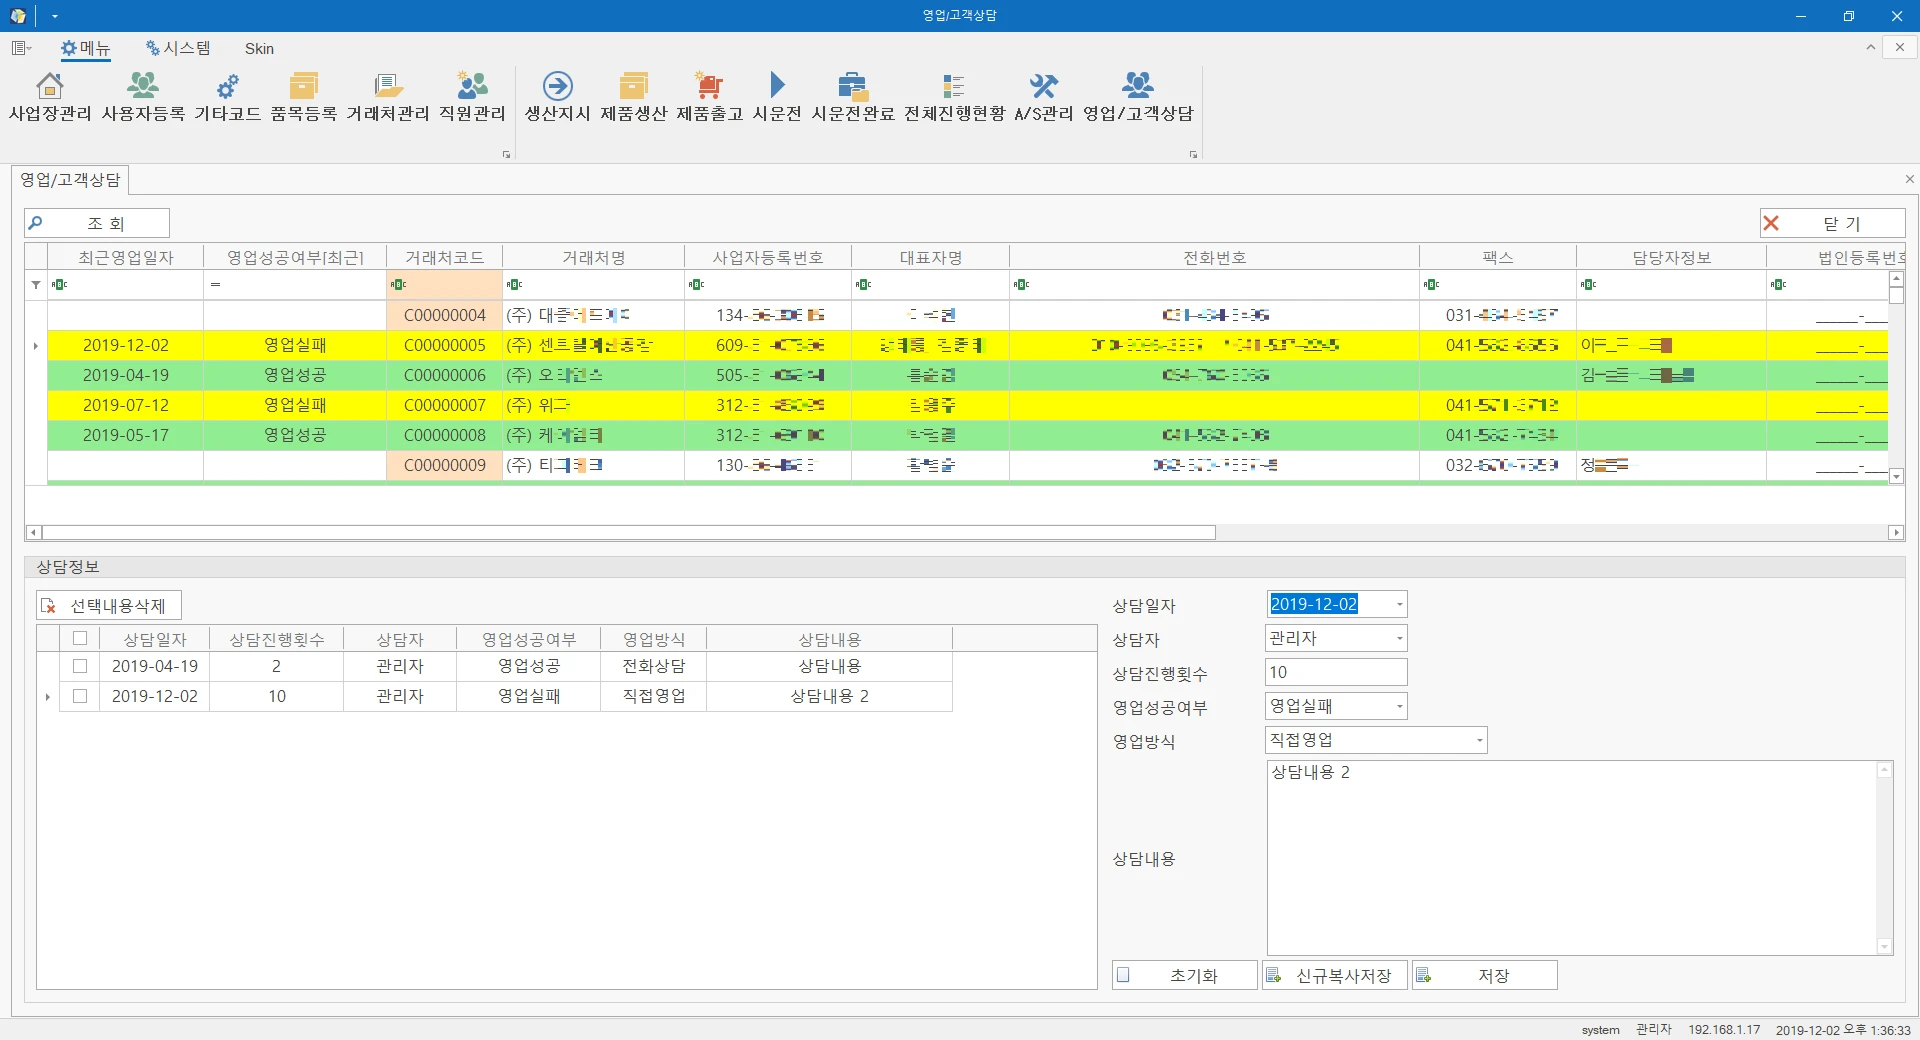Check the 2019-12-02 consultation row checkbox

tap(80, 696)
